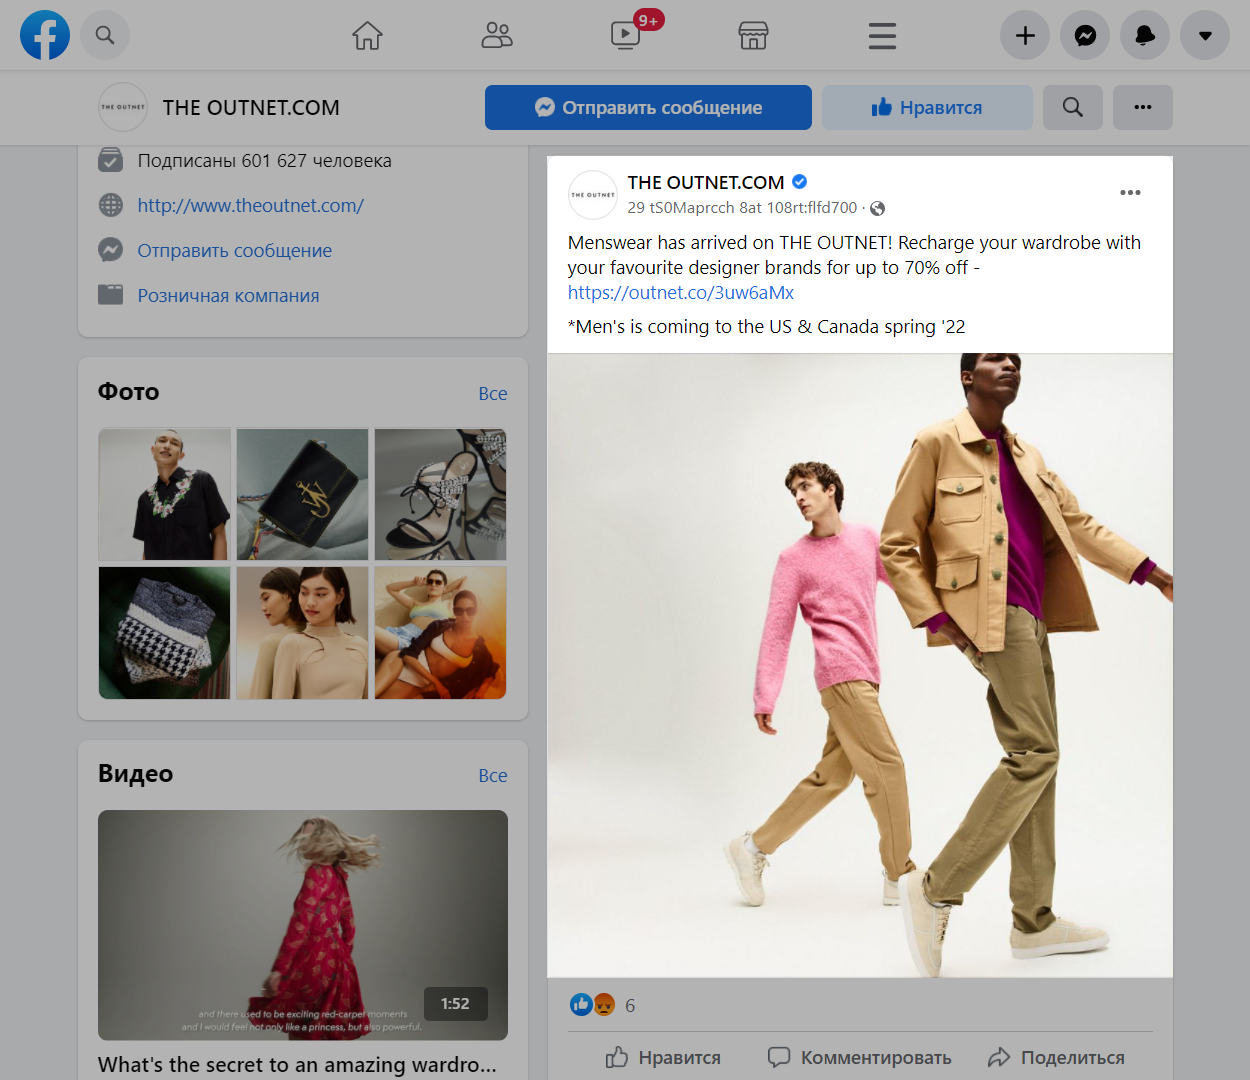The image size is (1250, 1080).
Task: Open the Friends icon in navigation
Action: pos(496,36)
